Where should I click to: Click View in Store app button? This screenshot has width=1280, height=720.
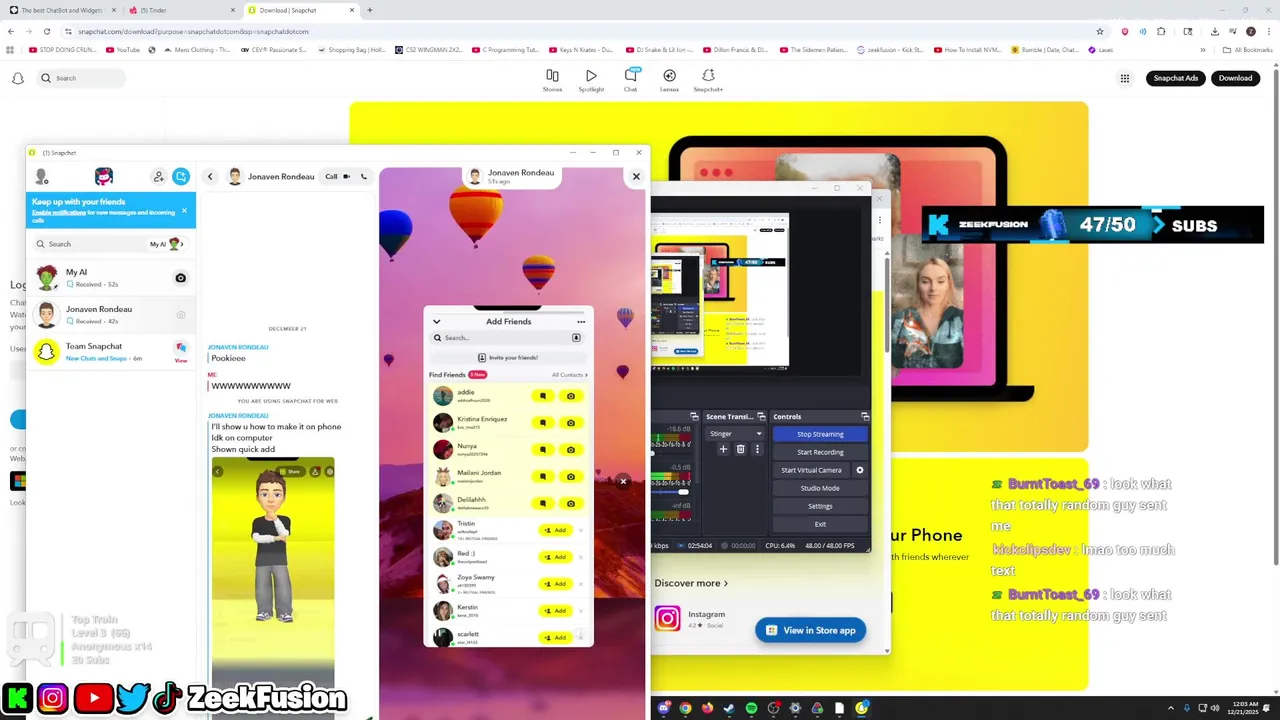pos(811,630)
